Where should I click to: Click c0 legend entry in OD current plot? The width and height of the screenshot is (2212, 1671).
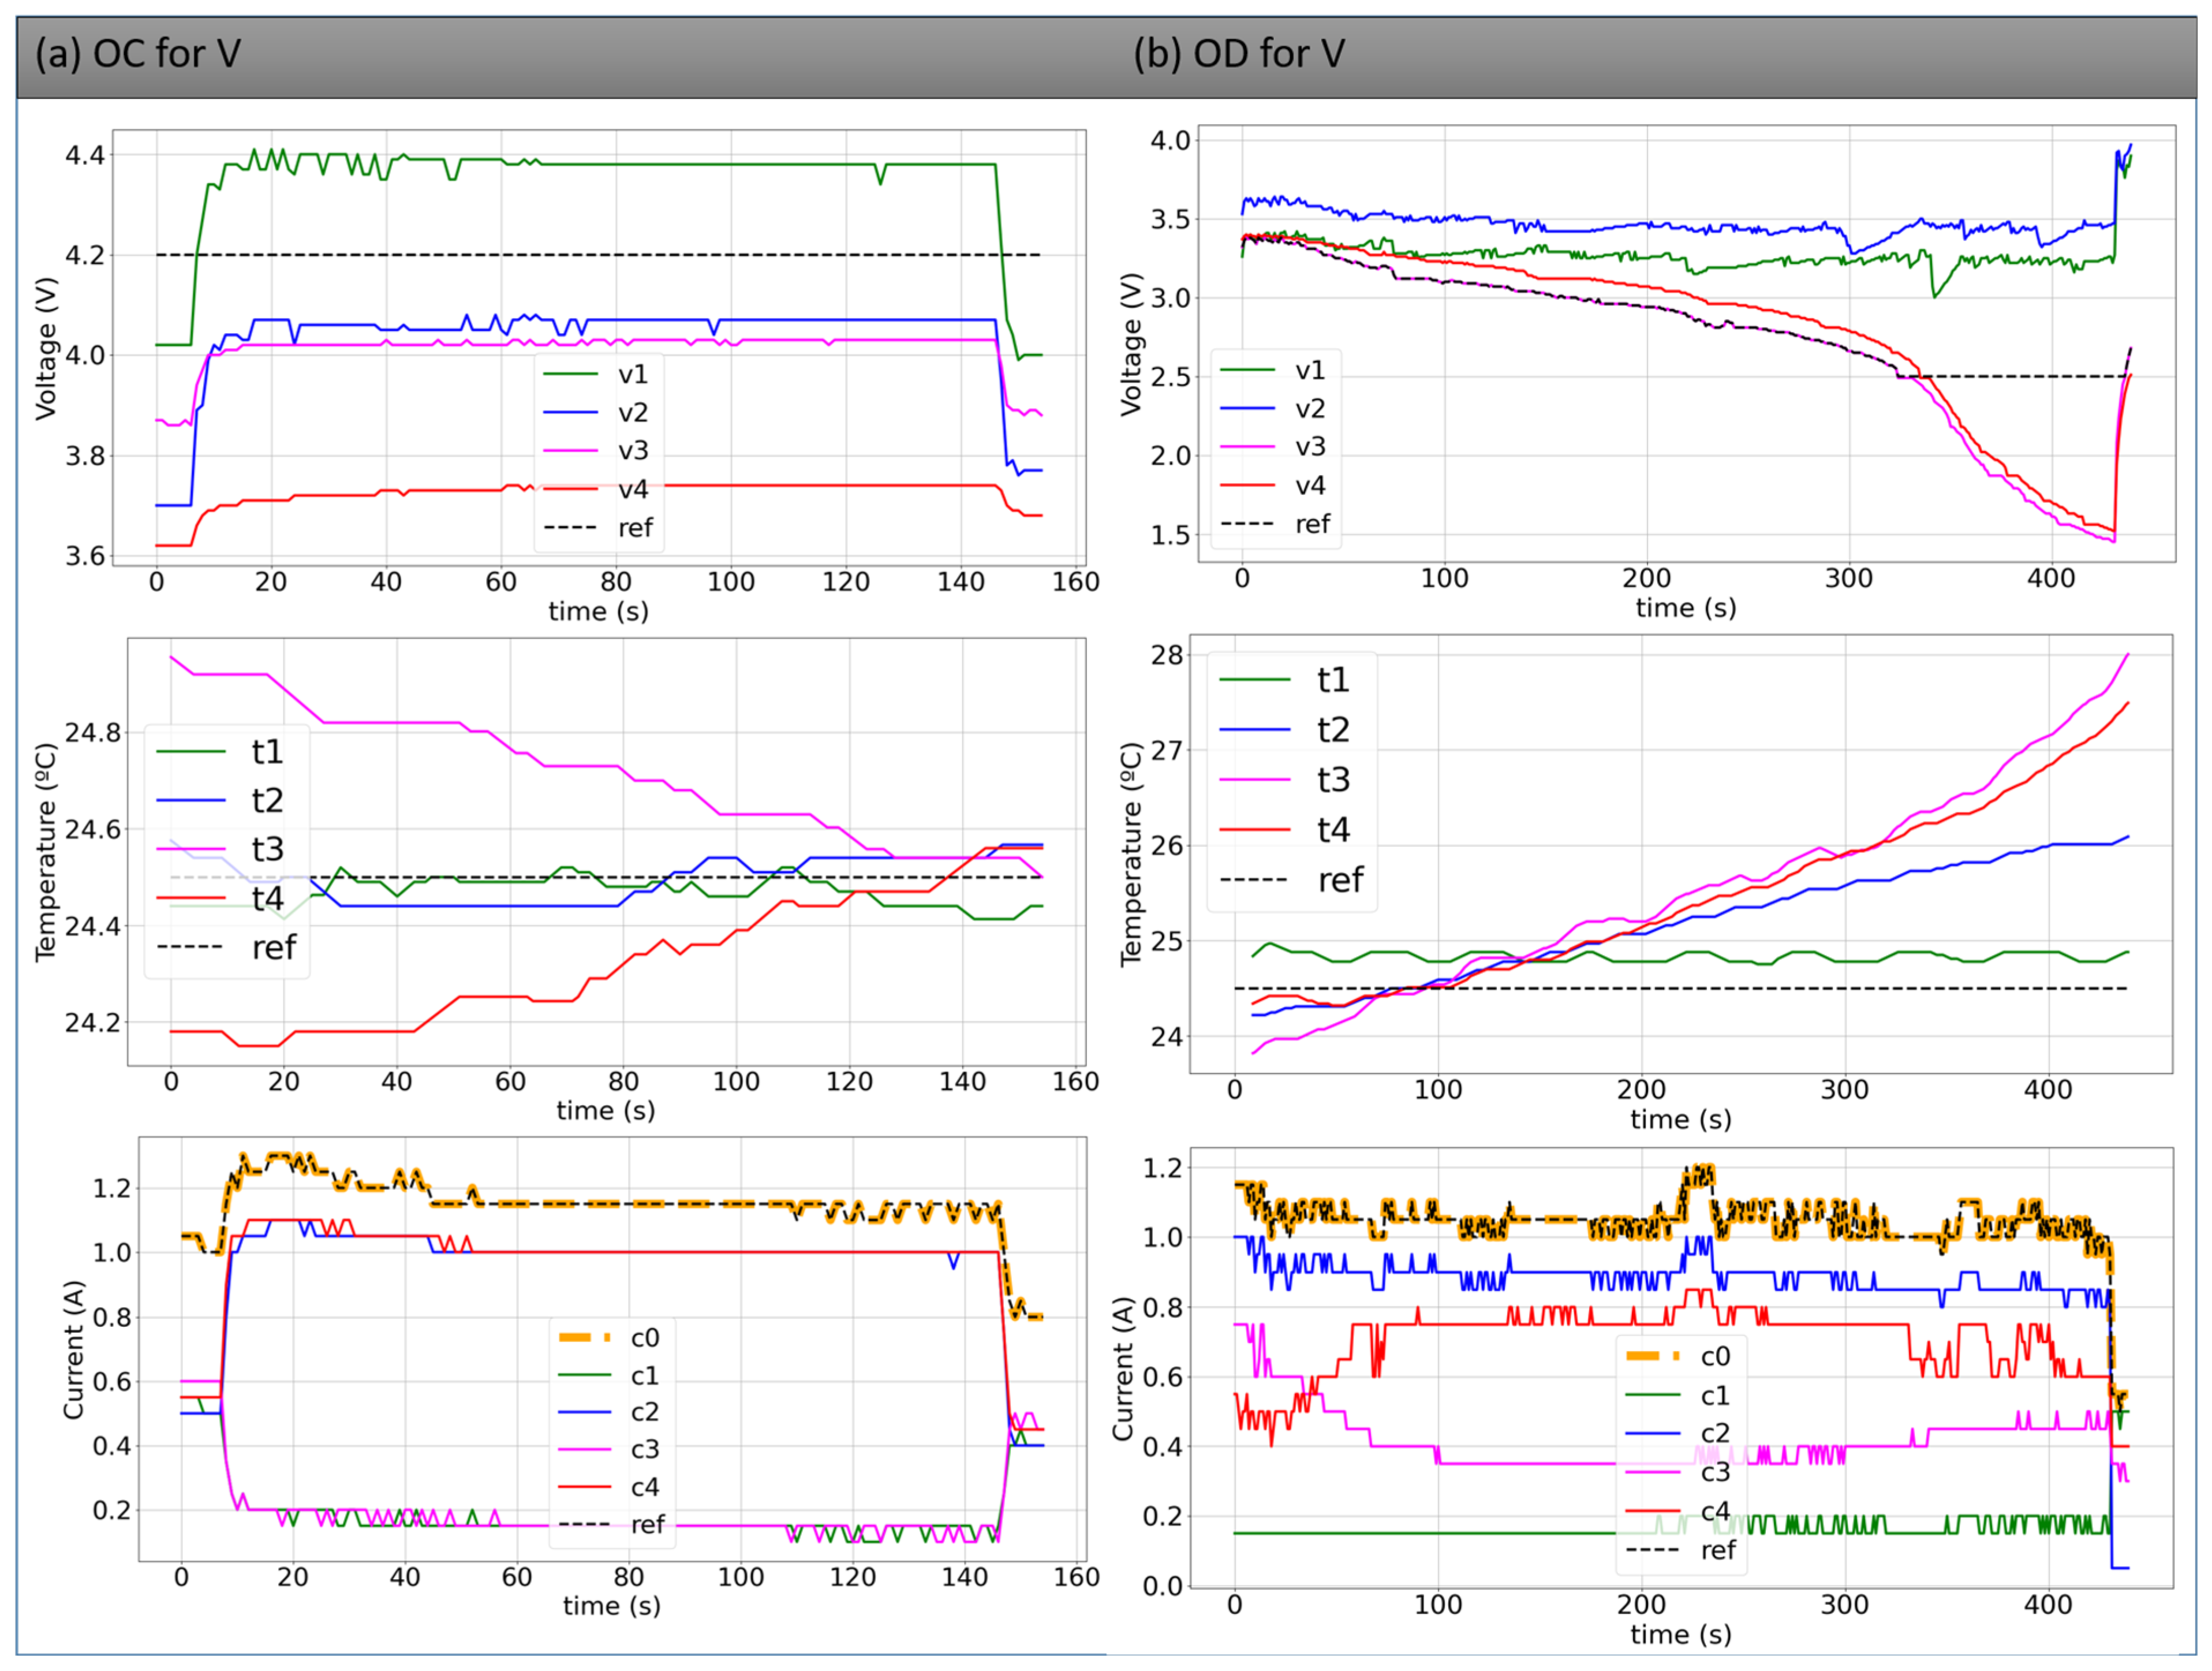click(1678, 1356)
